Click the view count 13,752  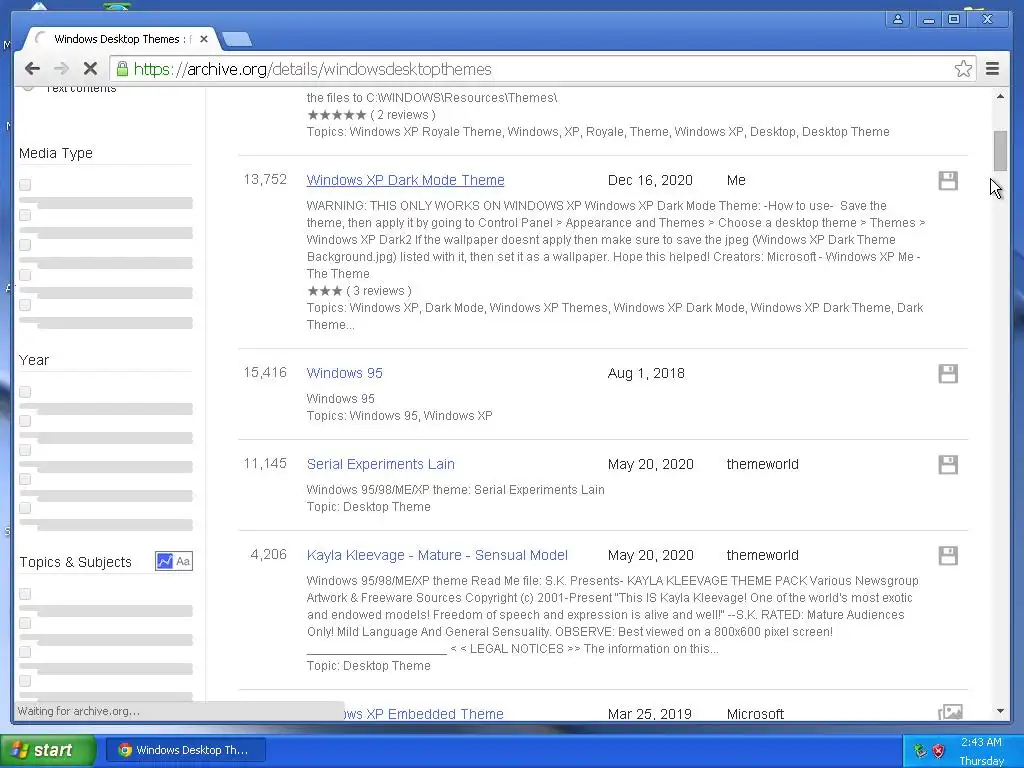pos(265,180)
